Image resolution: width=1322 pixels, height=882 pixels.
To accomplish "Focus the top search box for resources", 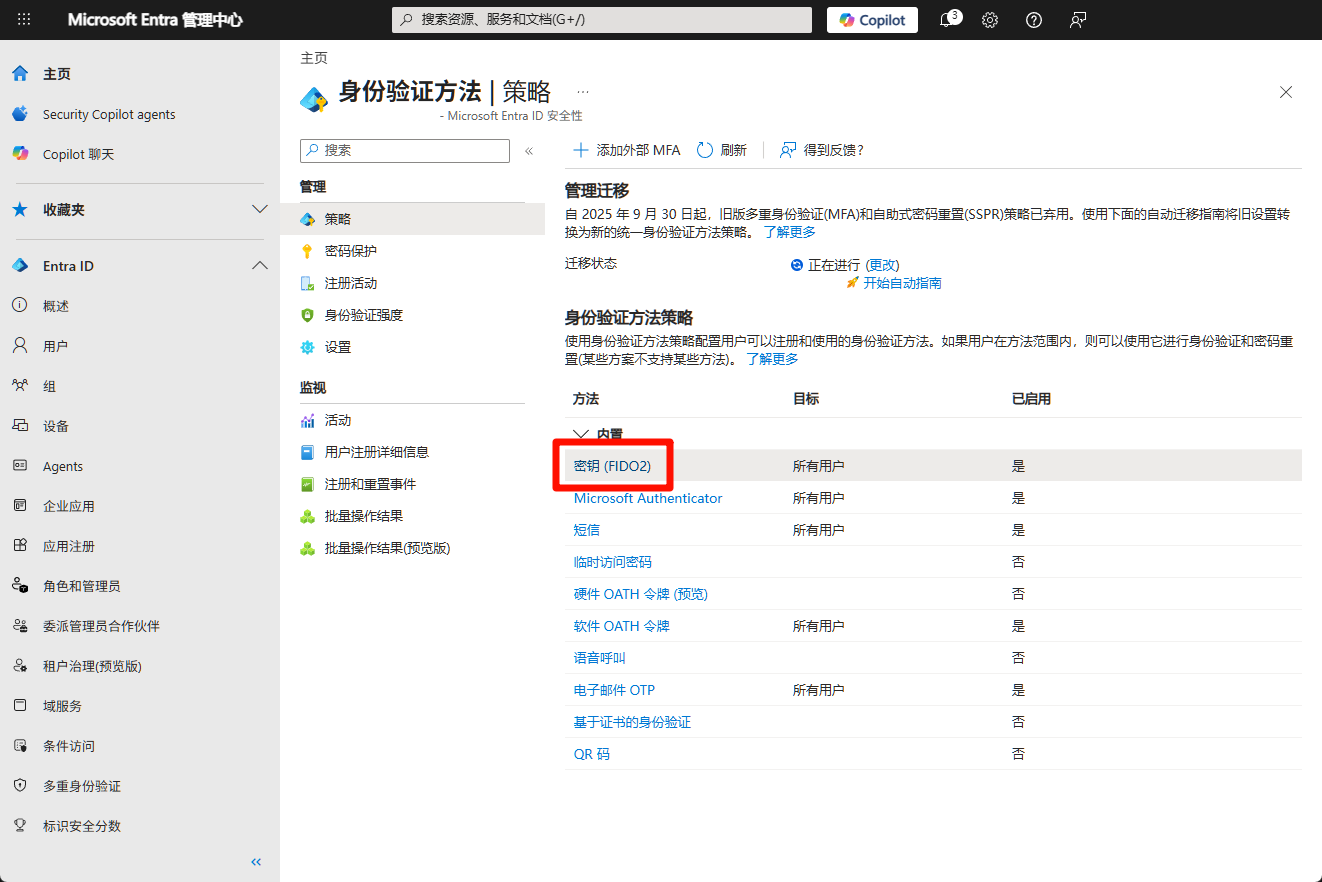I will tap(602, 20).
